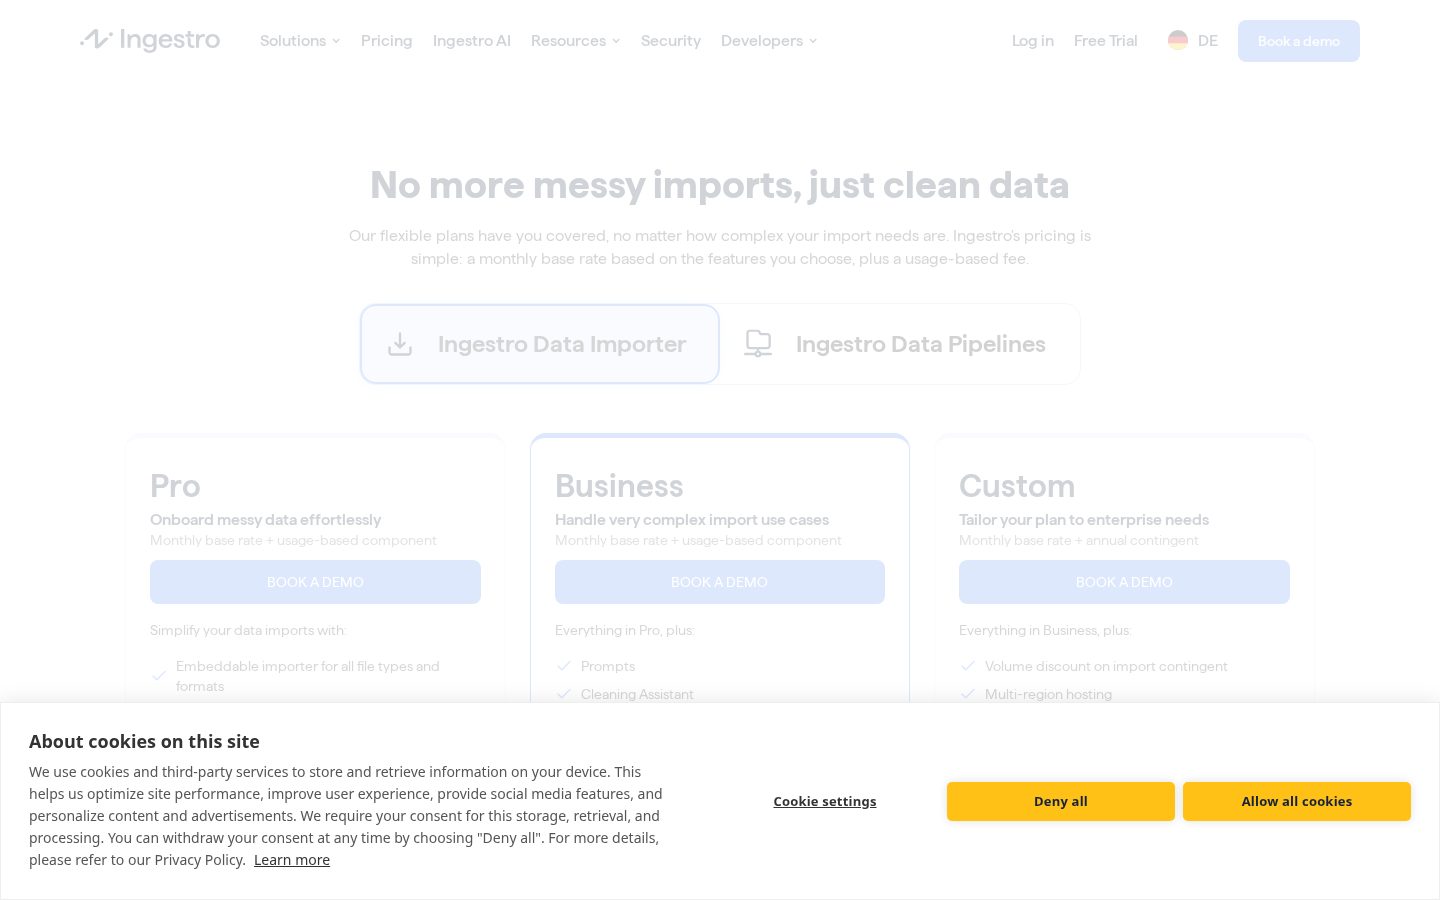Click 'Everything in Business, plus:' text
Viewport: 1440px width, 900px height.
(1045, 630)
